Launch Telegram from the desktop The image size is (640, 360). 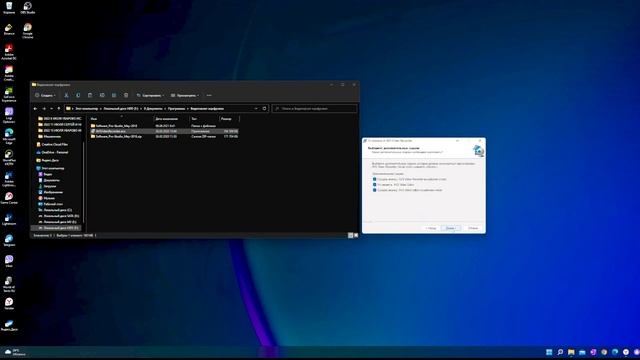[x=9, y=240]
